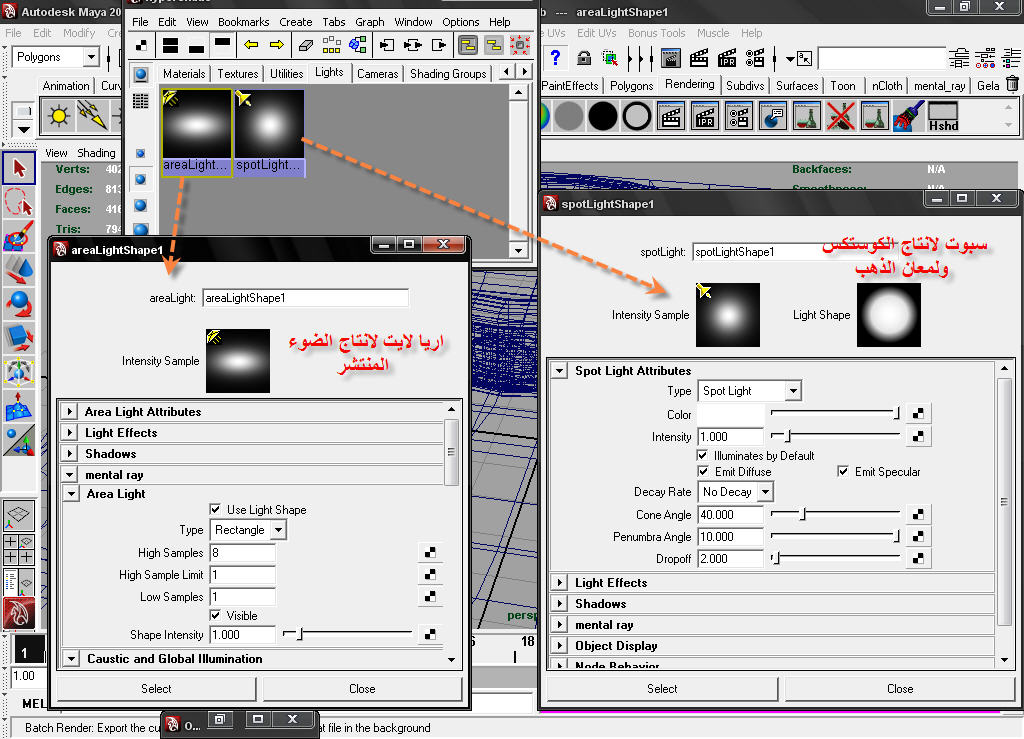Screen dimensions: 1024x739
Task: Click the paint brush shelf icon
Action: 908,116
